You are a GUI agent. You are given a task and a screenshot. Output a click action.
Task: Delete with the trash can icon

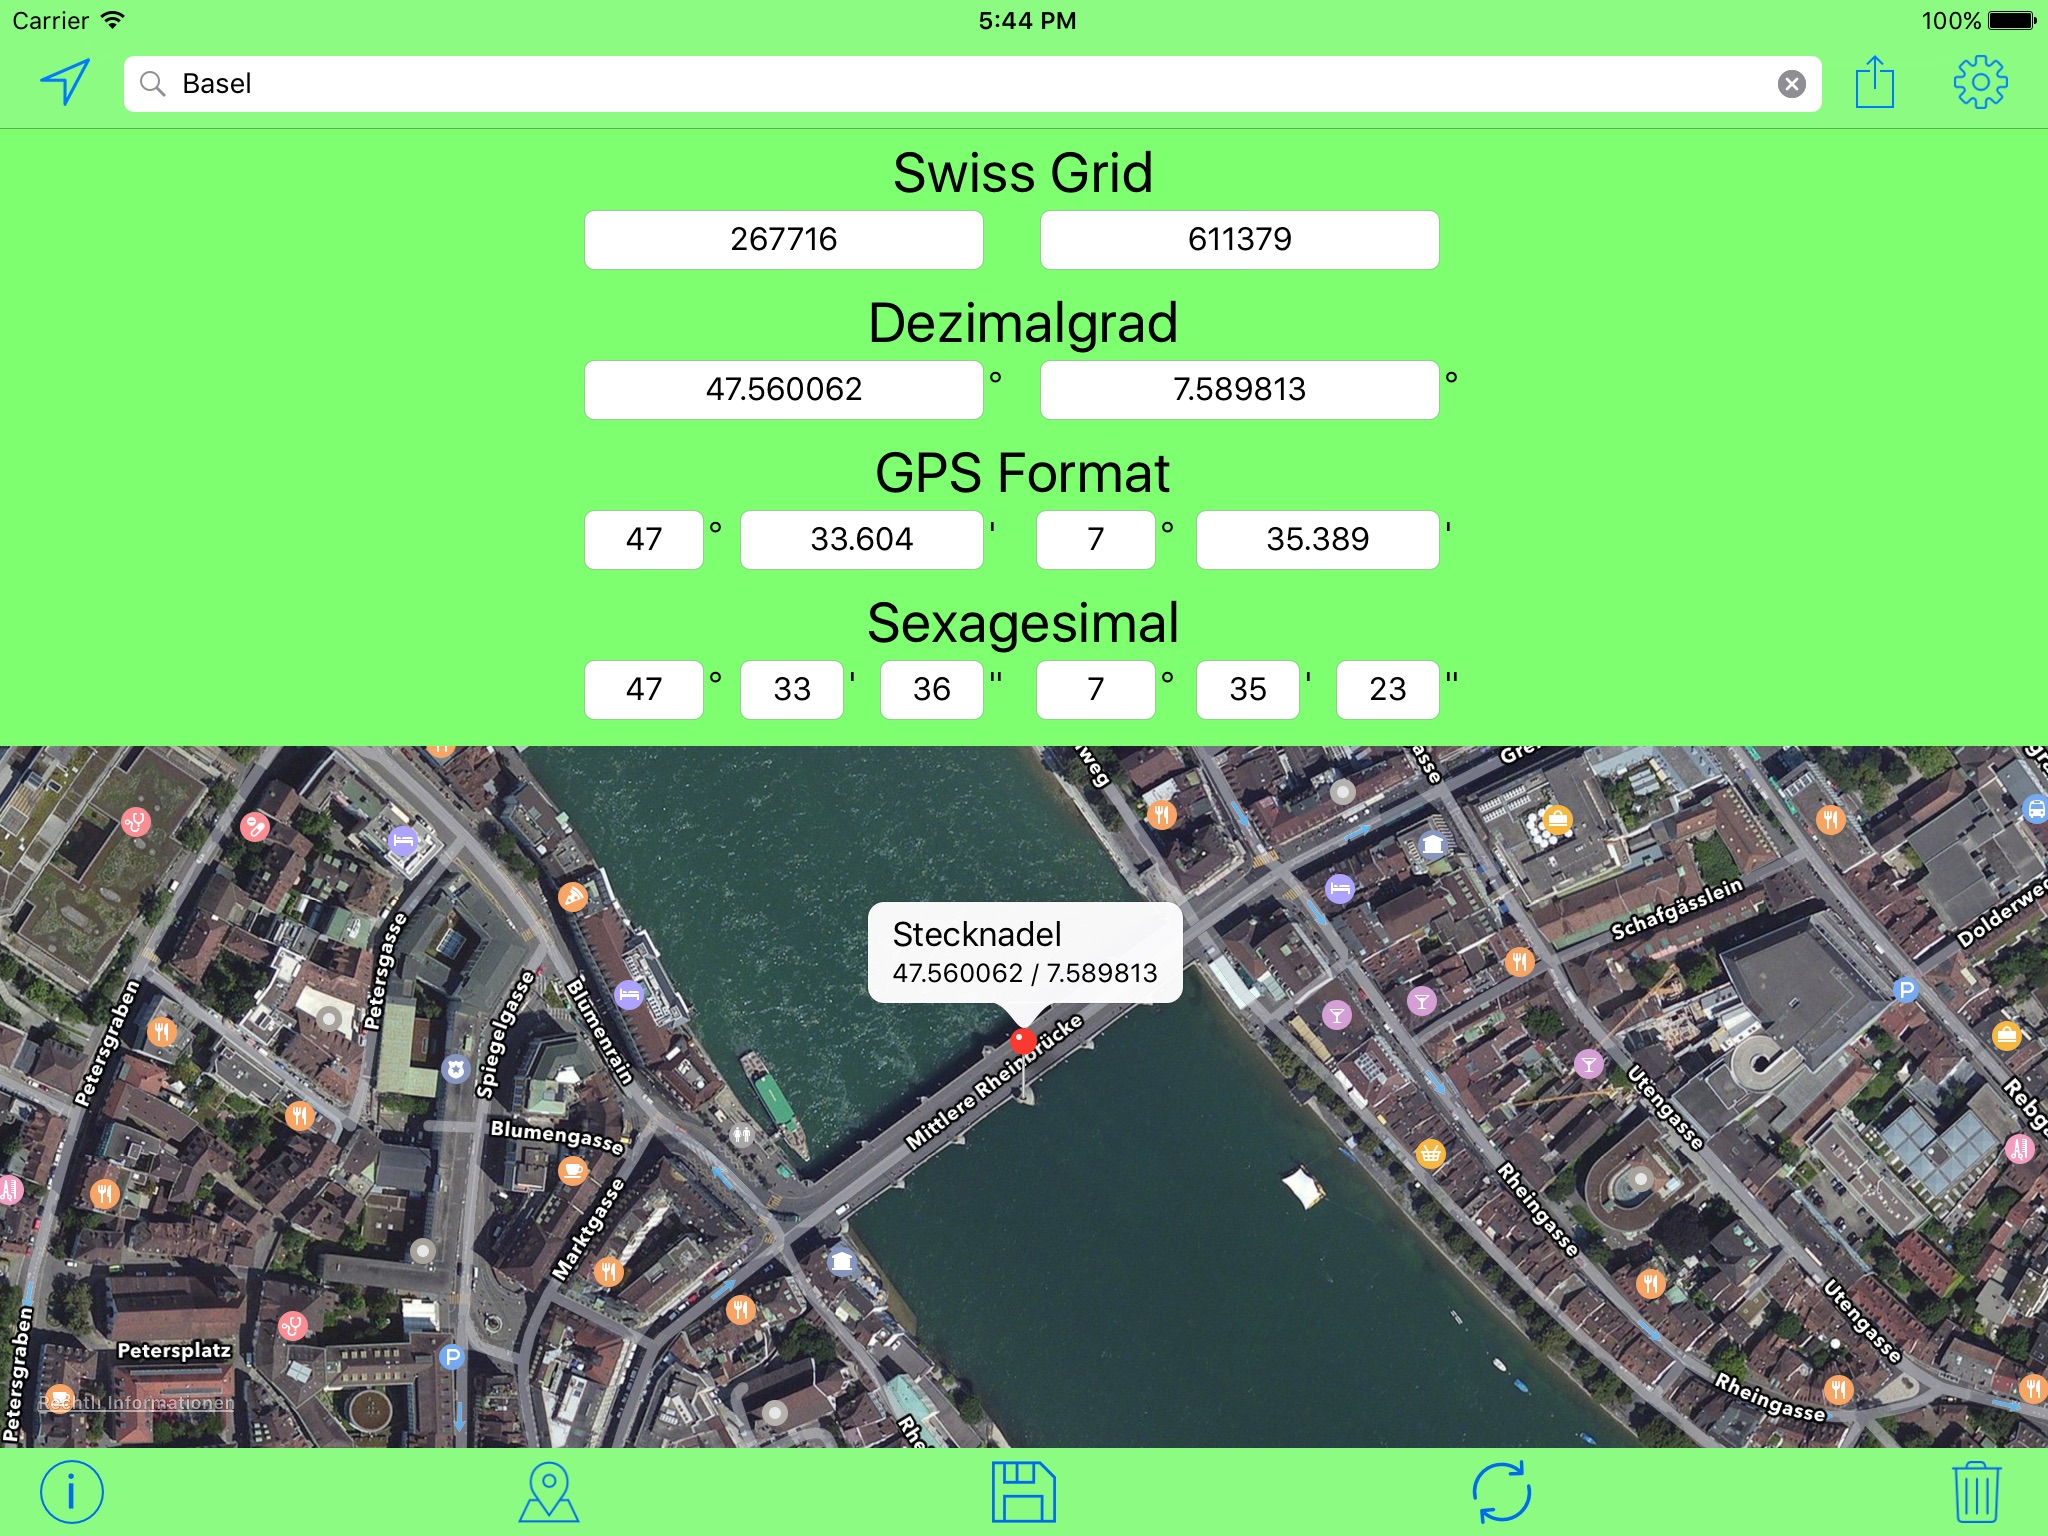(1976, 1492)
